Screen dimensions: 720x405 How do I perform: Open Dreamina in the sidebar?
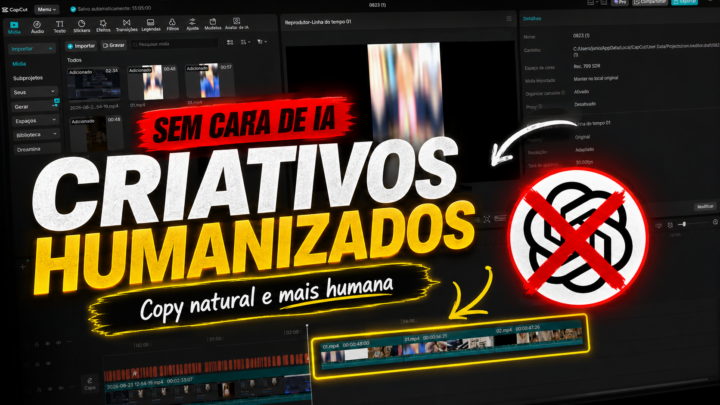pos(37,149)
